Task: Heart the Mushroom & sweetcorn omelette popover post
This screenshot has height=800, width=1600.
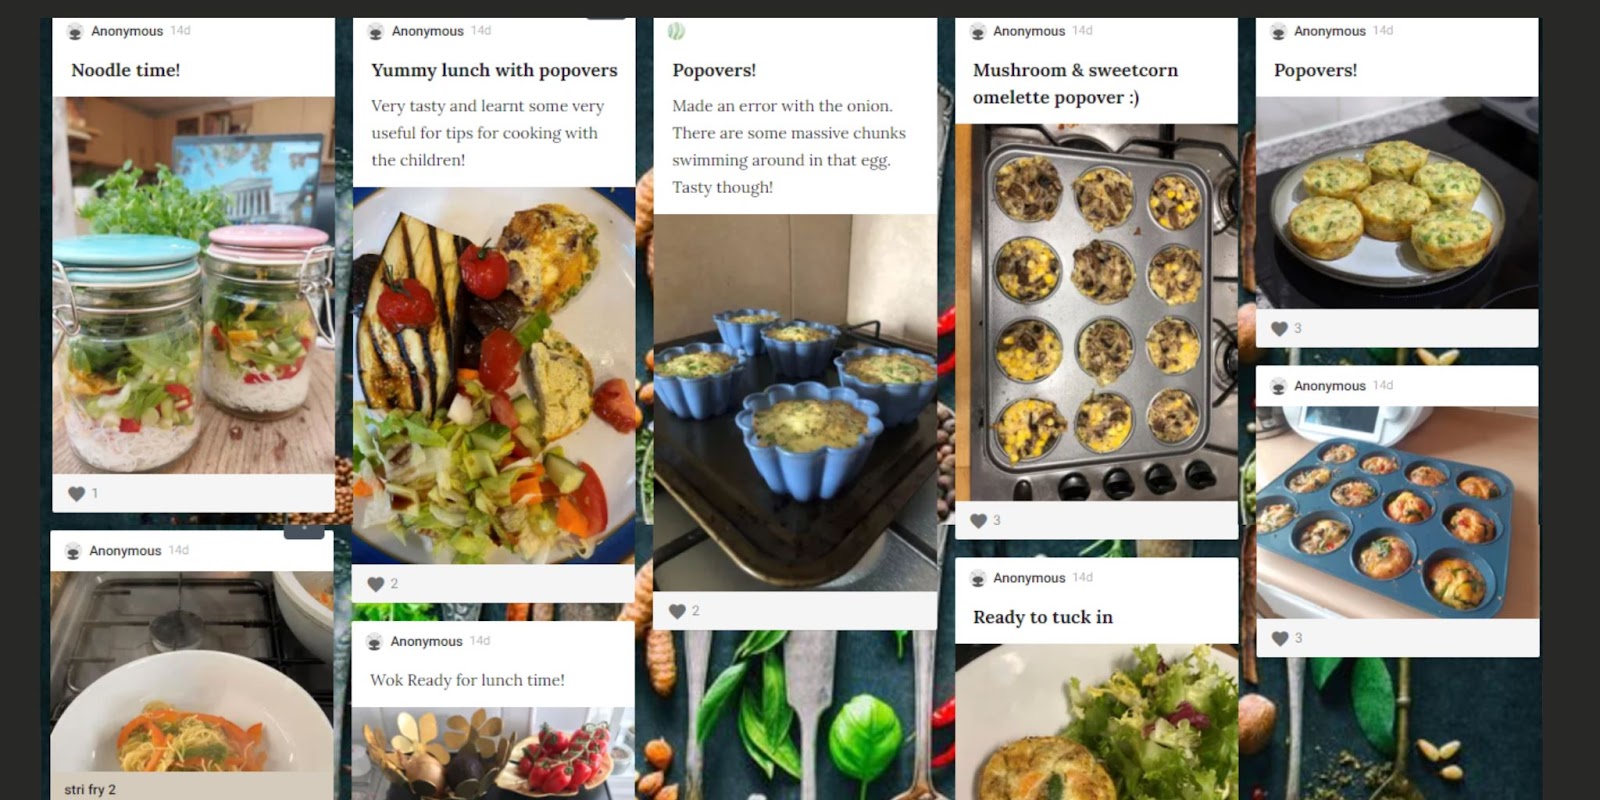Action: click(x=978, y=520)
